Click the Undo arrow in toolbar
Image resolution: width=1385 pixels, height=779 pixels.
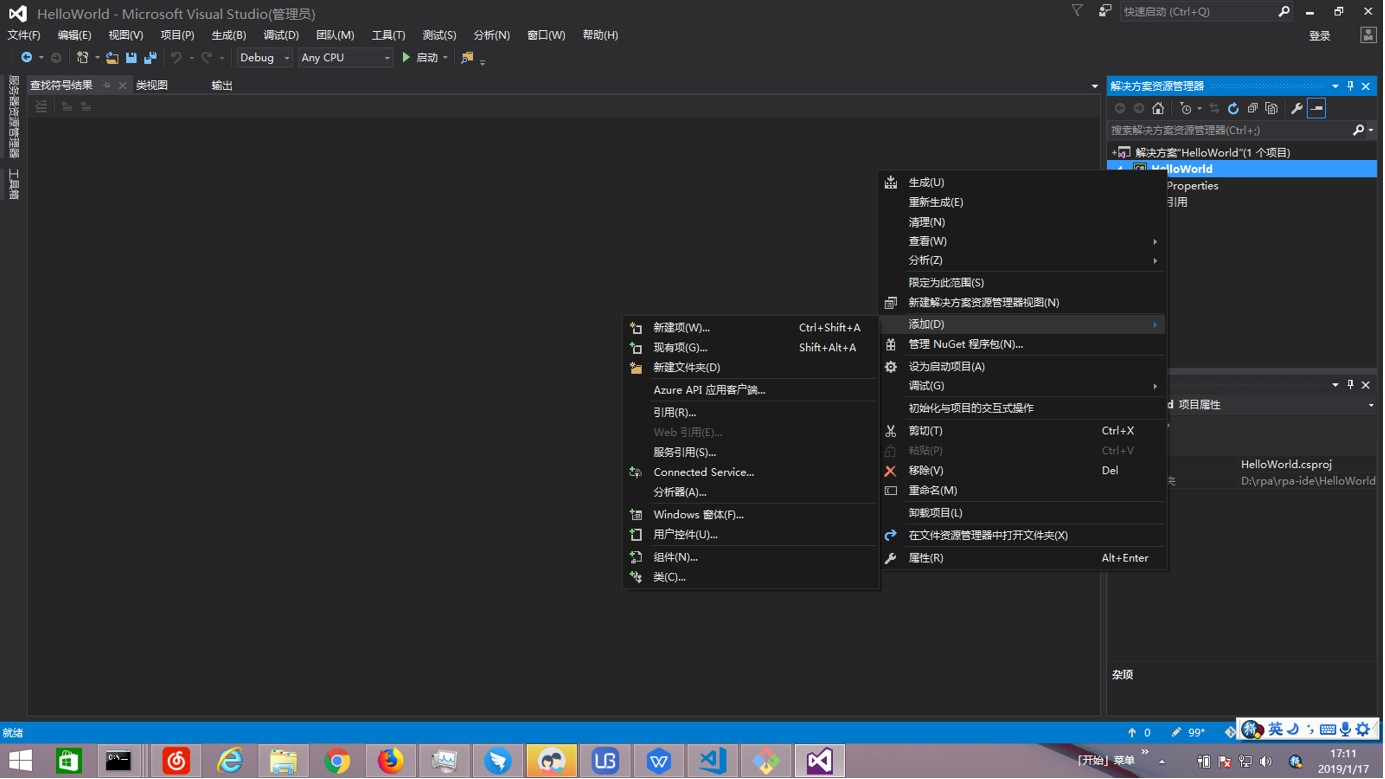pos(176,58)
